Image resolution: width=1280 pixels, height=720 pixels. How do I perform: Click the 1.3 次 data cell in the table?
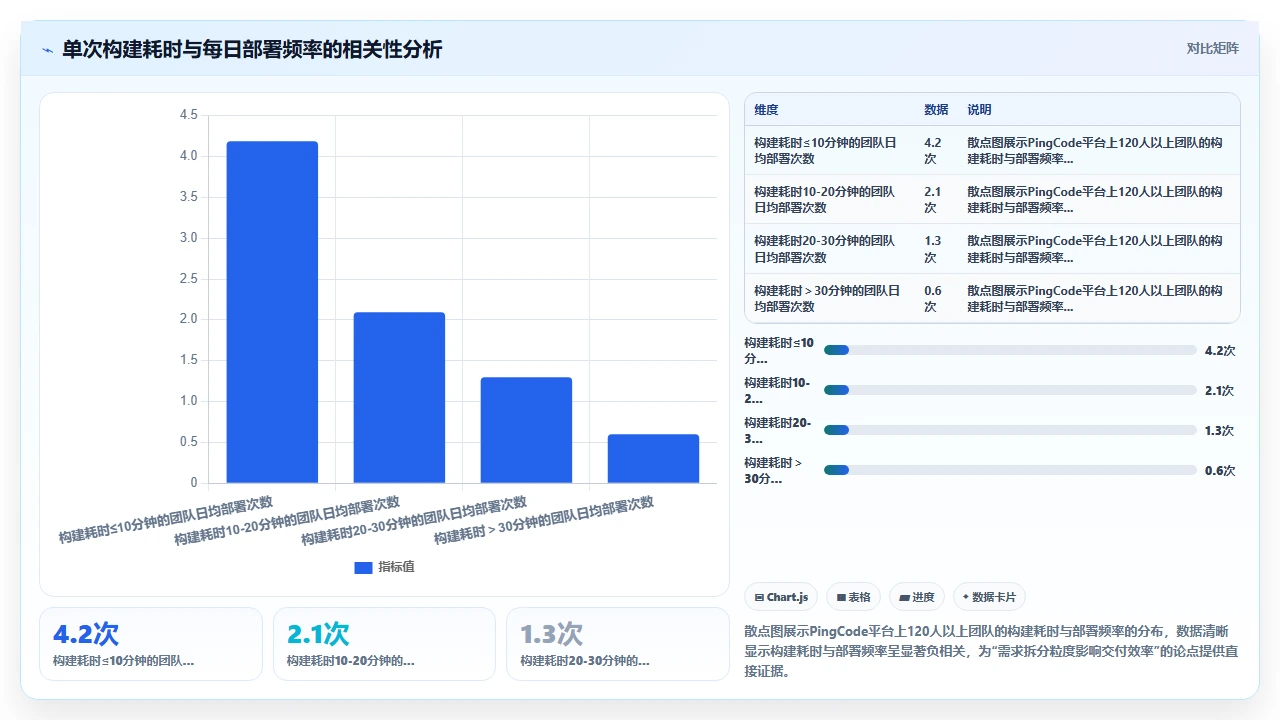point(937,249)
